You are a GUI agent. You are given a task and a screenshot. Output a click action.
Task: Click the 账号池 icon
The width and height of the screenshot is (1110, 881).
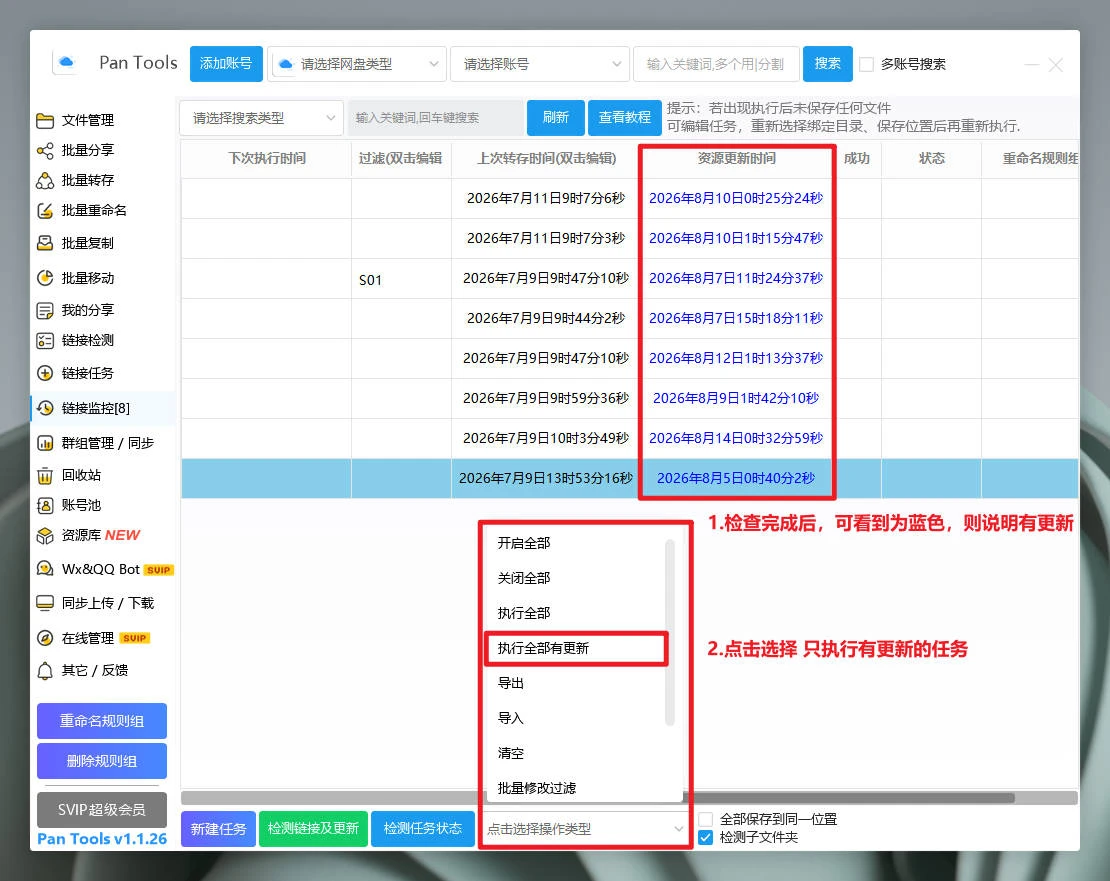coord(45,505)
